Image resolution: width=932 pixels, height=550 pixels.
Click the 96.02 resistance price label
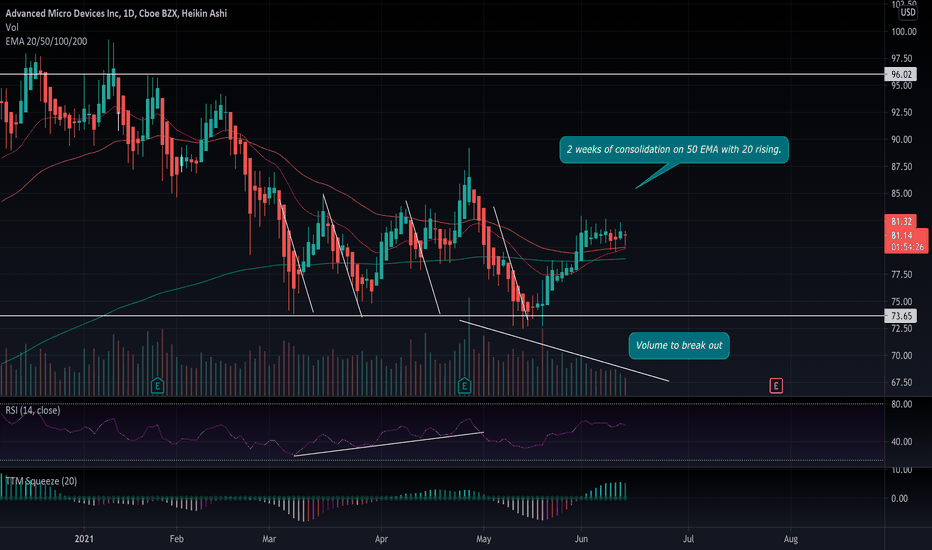[901, 74]
